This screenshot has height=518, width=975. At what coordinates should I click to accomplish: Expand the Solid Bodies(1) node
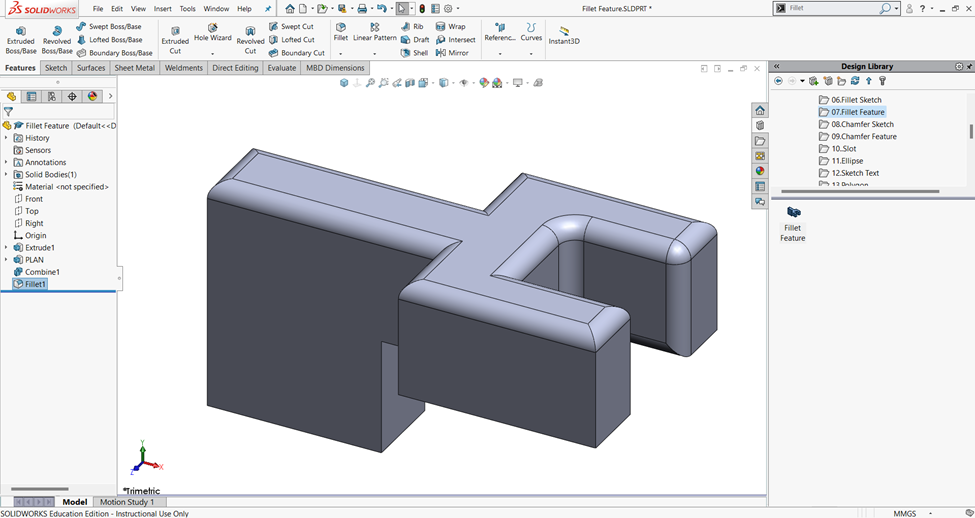point(7,175)
